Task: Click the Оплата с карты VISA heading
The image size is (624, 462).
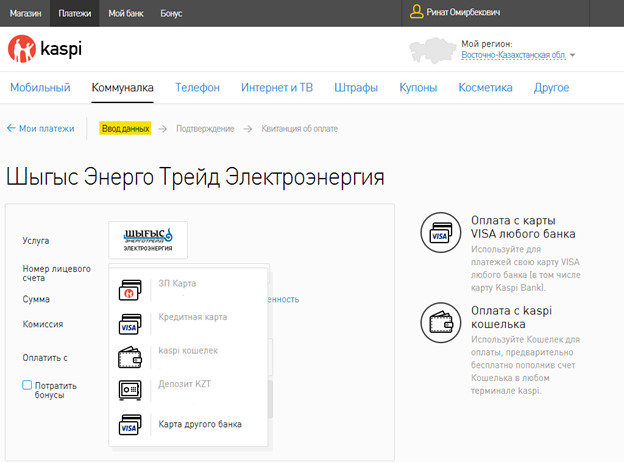Action: pyautogui.click(x=523, y=227)
